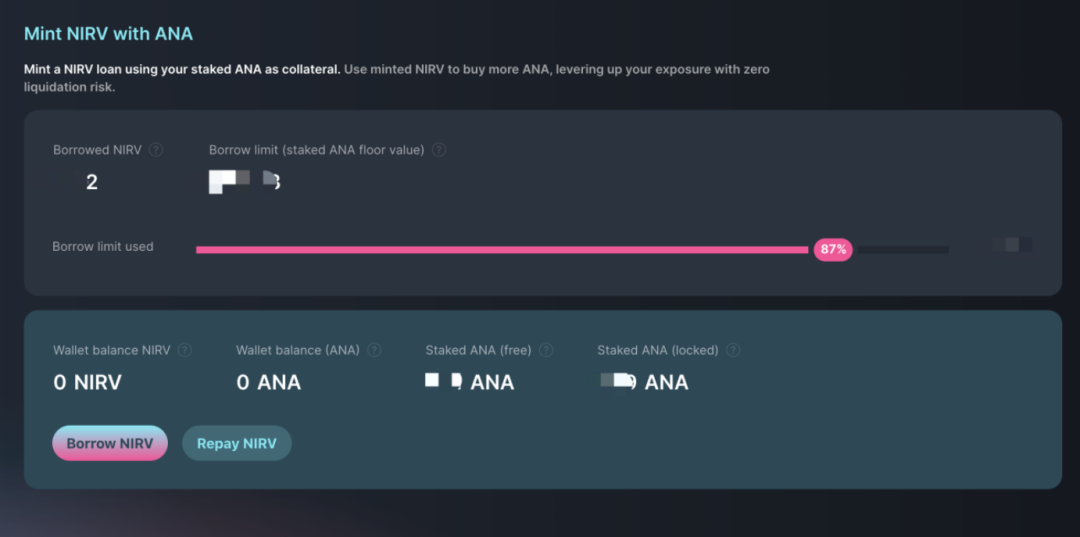Click the Repay NIRV button

pyautogui.click(x=236, y=444)
